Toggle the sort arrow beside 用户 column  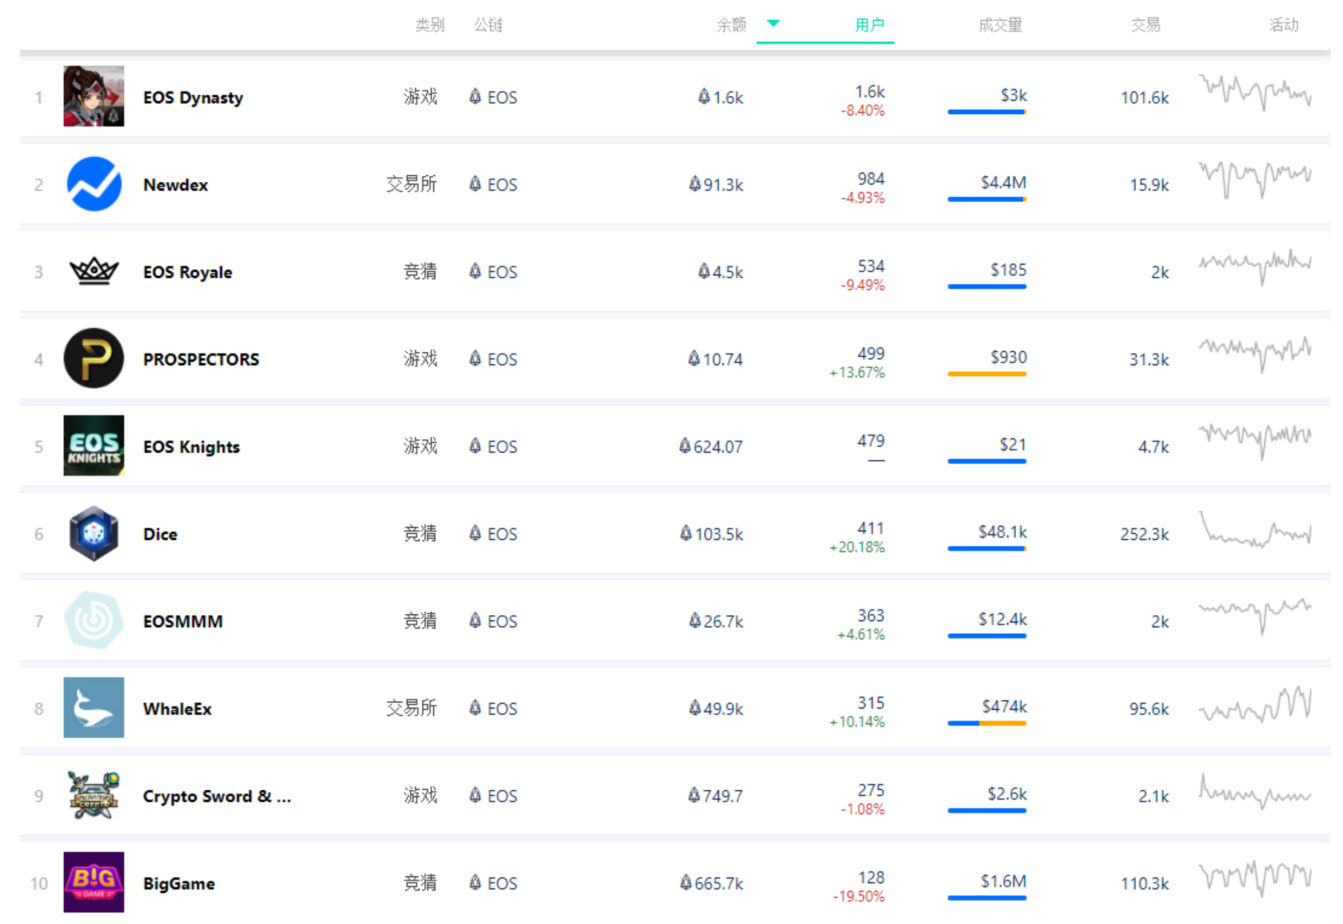pos(773,23)
